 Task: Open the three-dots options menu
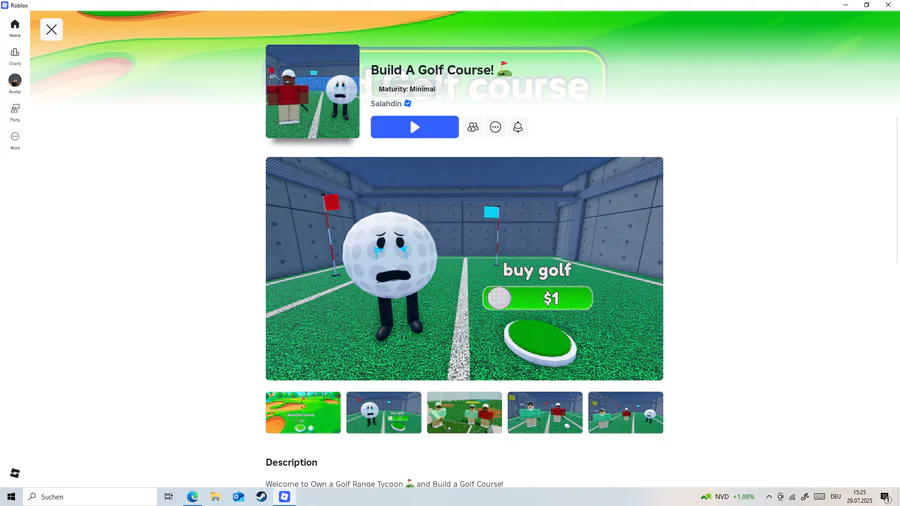coord(495,127)
